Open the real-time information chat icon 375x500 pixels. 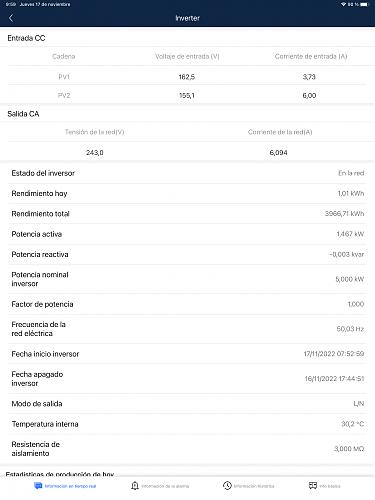tap(38, 486)
